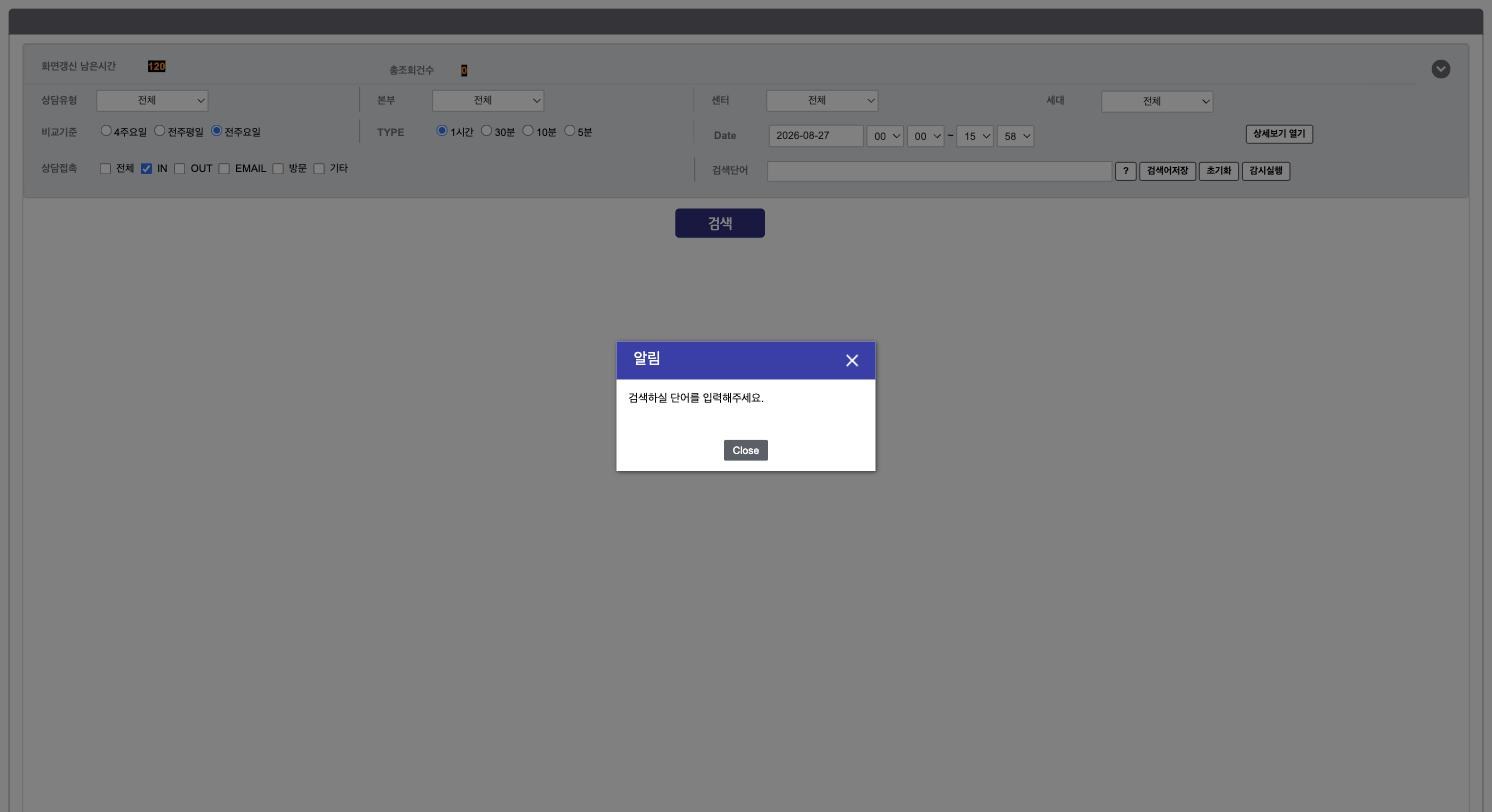This screenshot has height=812, width=1492.
Task: Collapse the filter panel with the round chevron icon
Action: [x=1441, y=69]
